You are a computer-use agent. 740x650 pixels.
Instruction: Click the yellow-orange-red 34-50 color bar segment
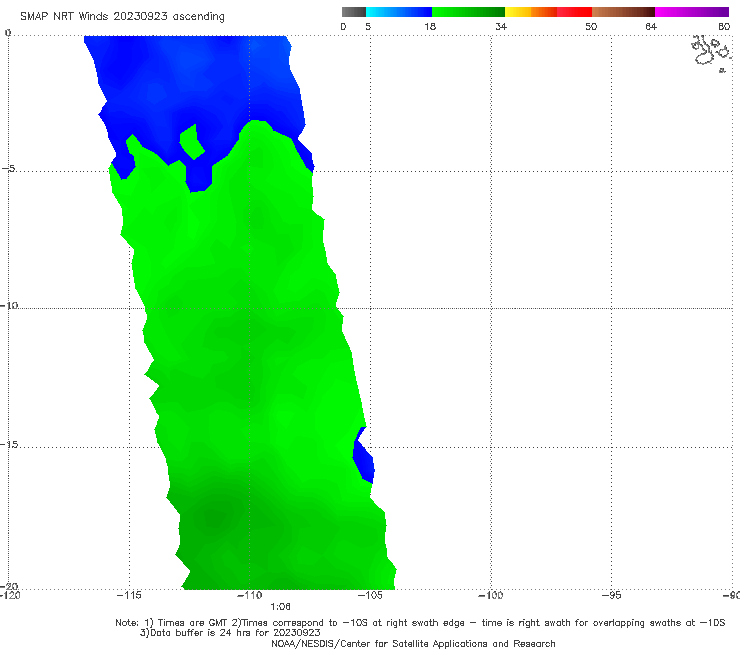[x=548, y=12]
